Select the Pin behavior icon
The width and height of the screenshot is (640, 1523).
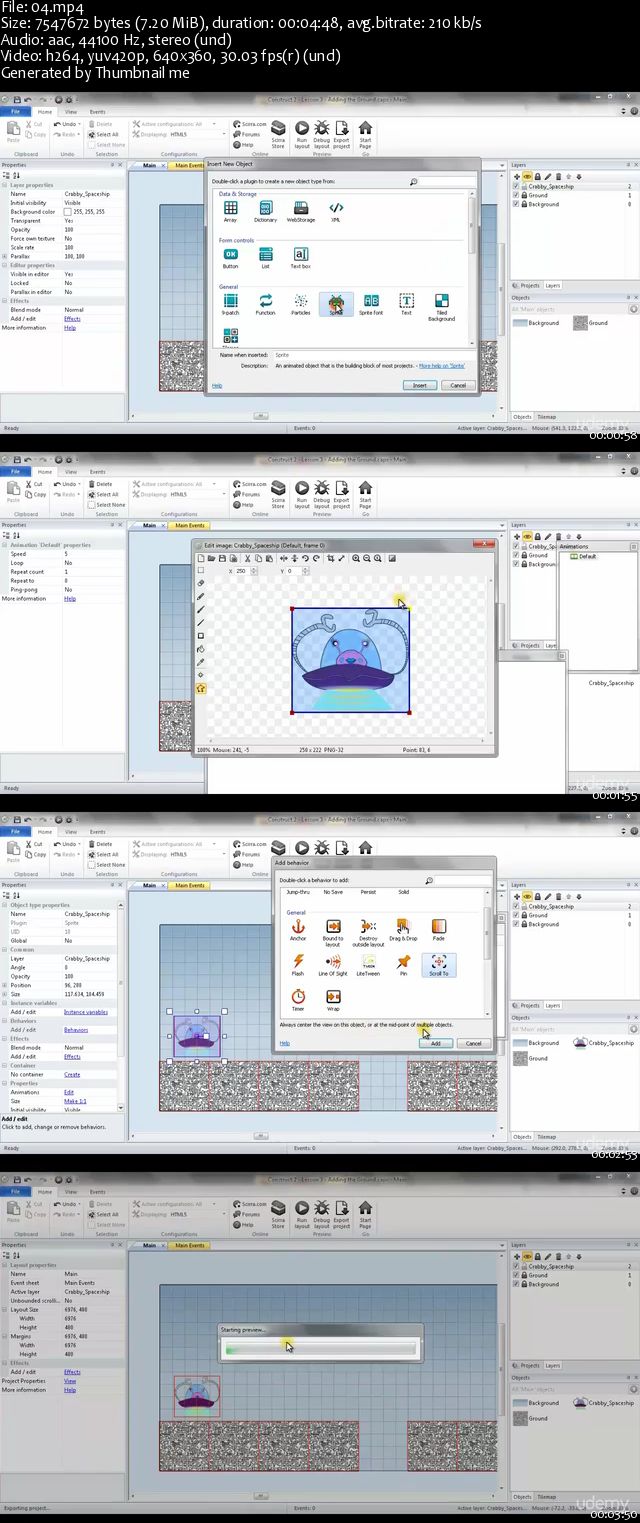pos(403,966)
